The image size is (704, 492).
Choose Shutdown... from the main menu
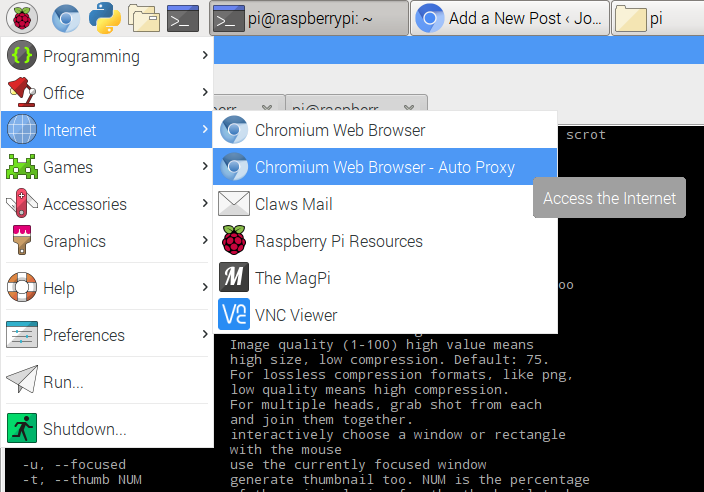[107, 428]
